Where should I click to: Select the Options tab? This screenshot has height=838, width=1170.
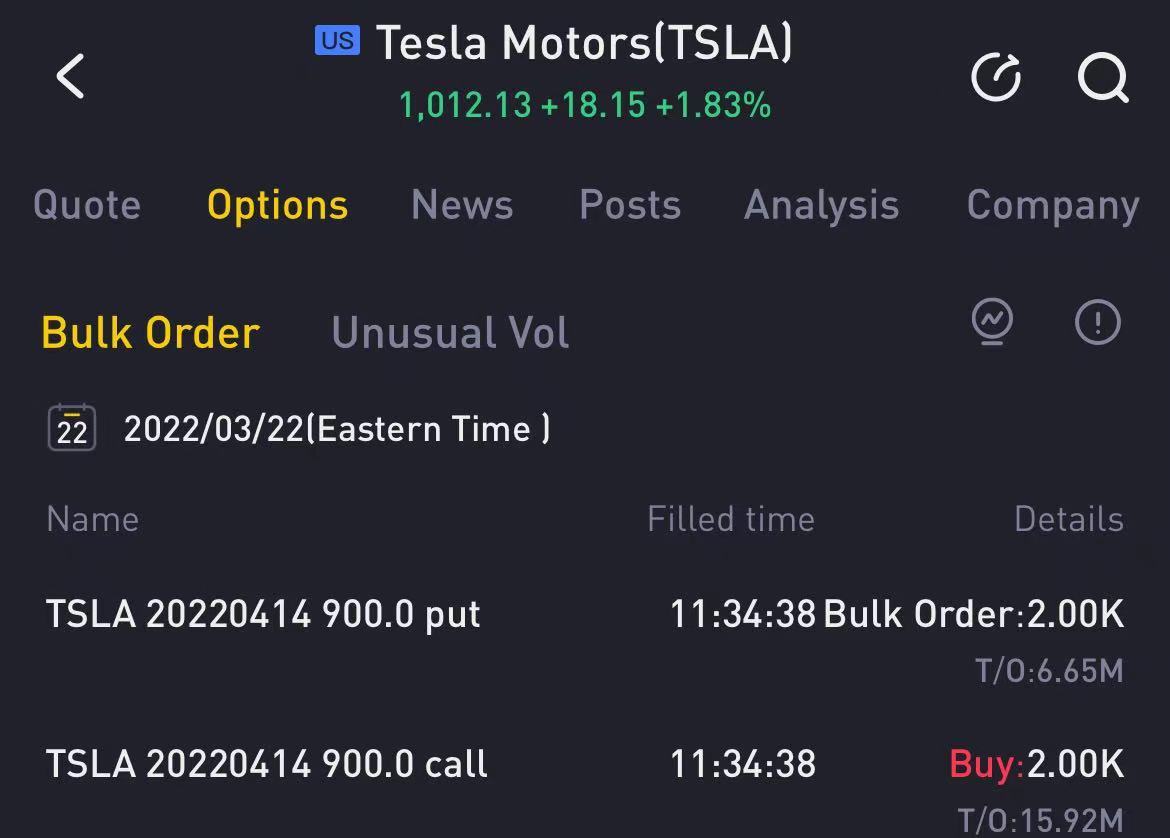pyautogui.click(x=277, y=205)
